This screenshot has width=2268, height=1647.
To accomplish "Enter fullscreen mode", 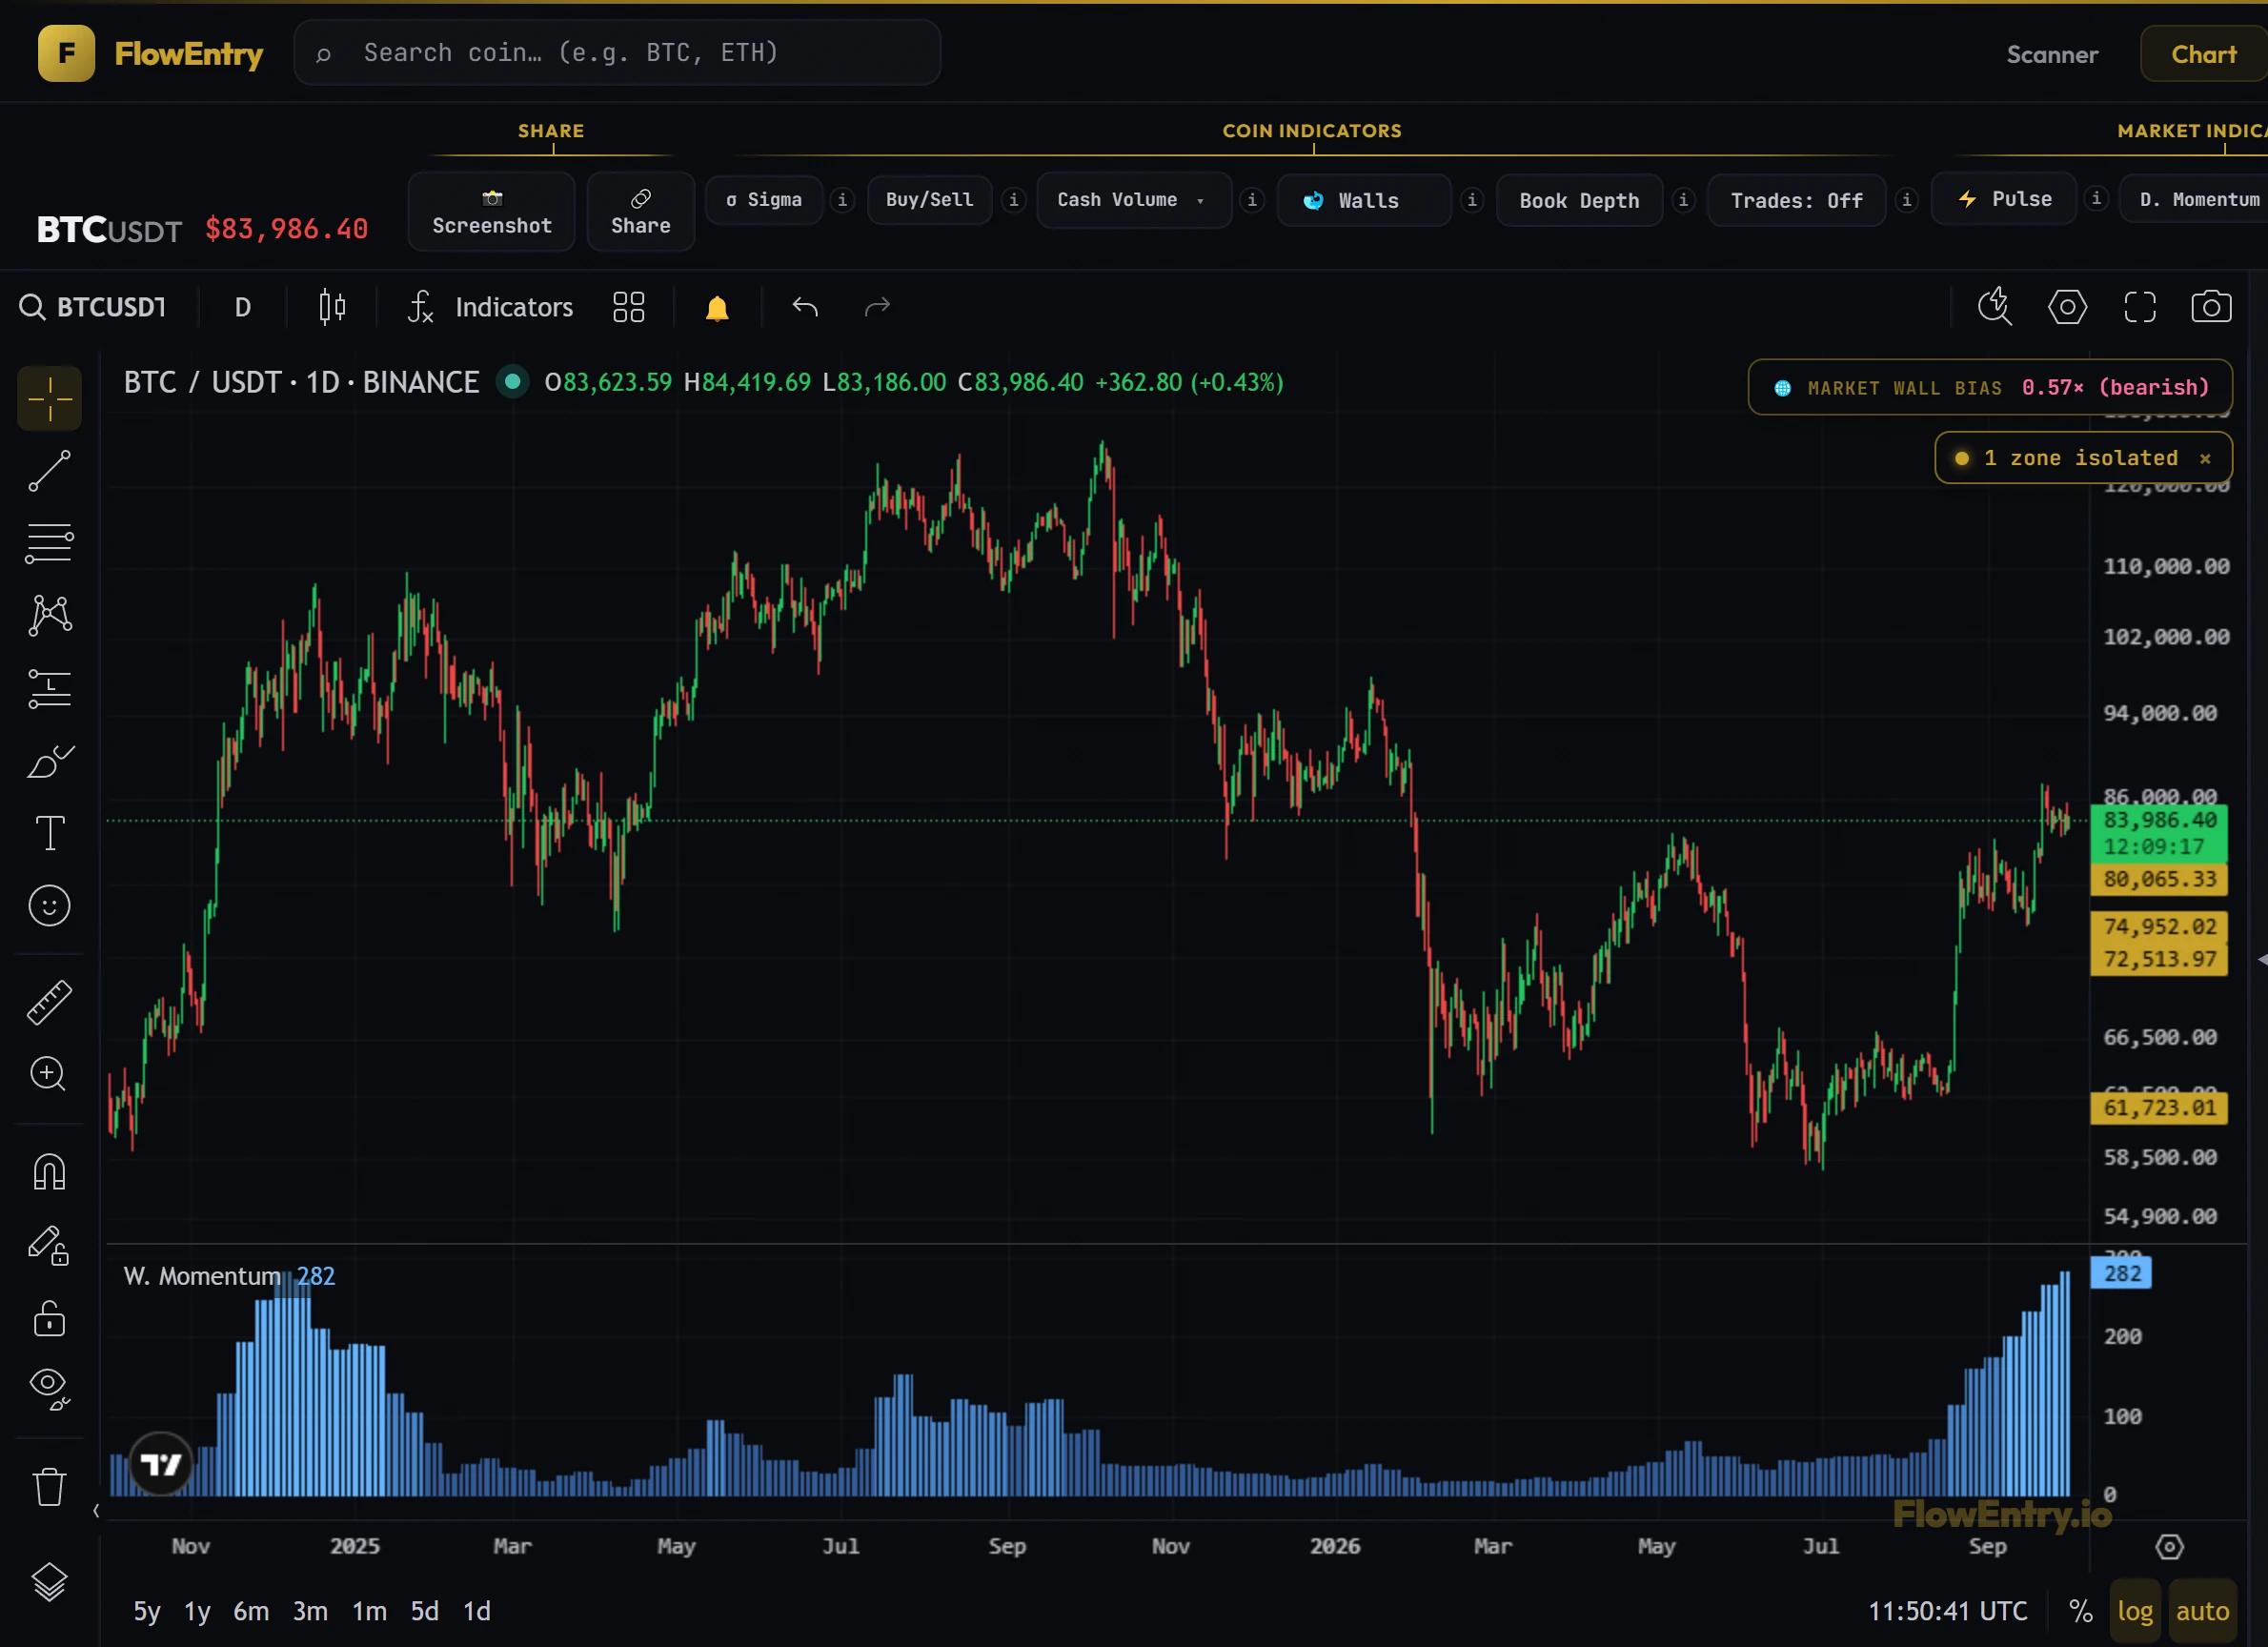I will 2140,307.
